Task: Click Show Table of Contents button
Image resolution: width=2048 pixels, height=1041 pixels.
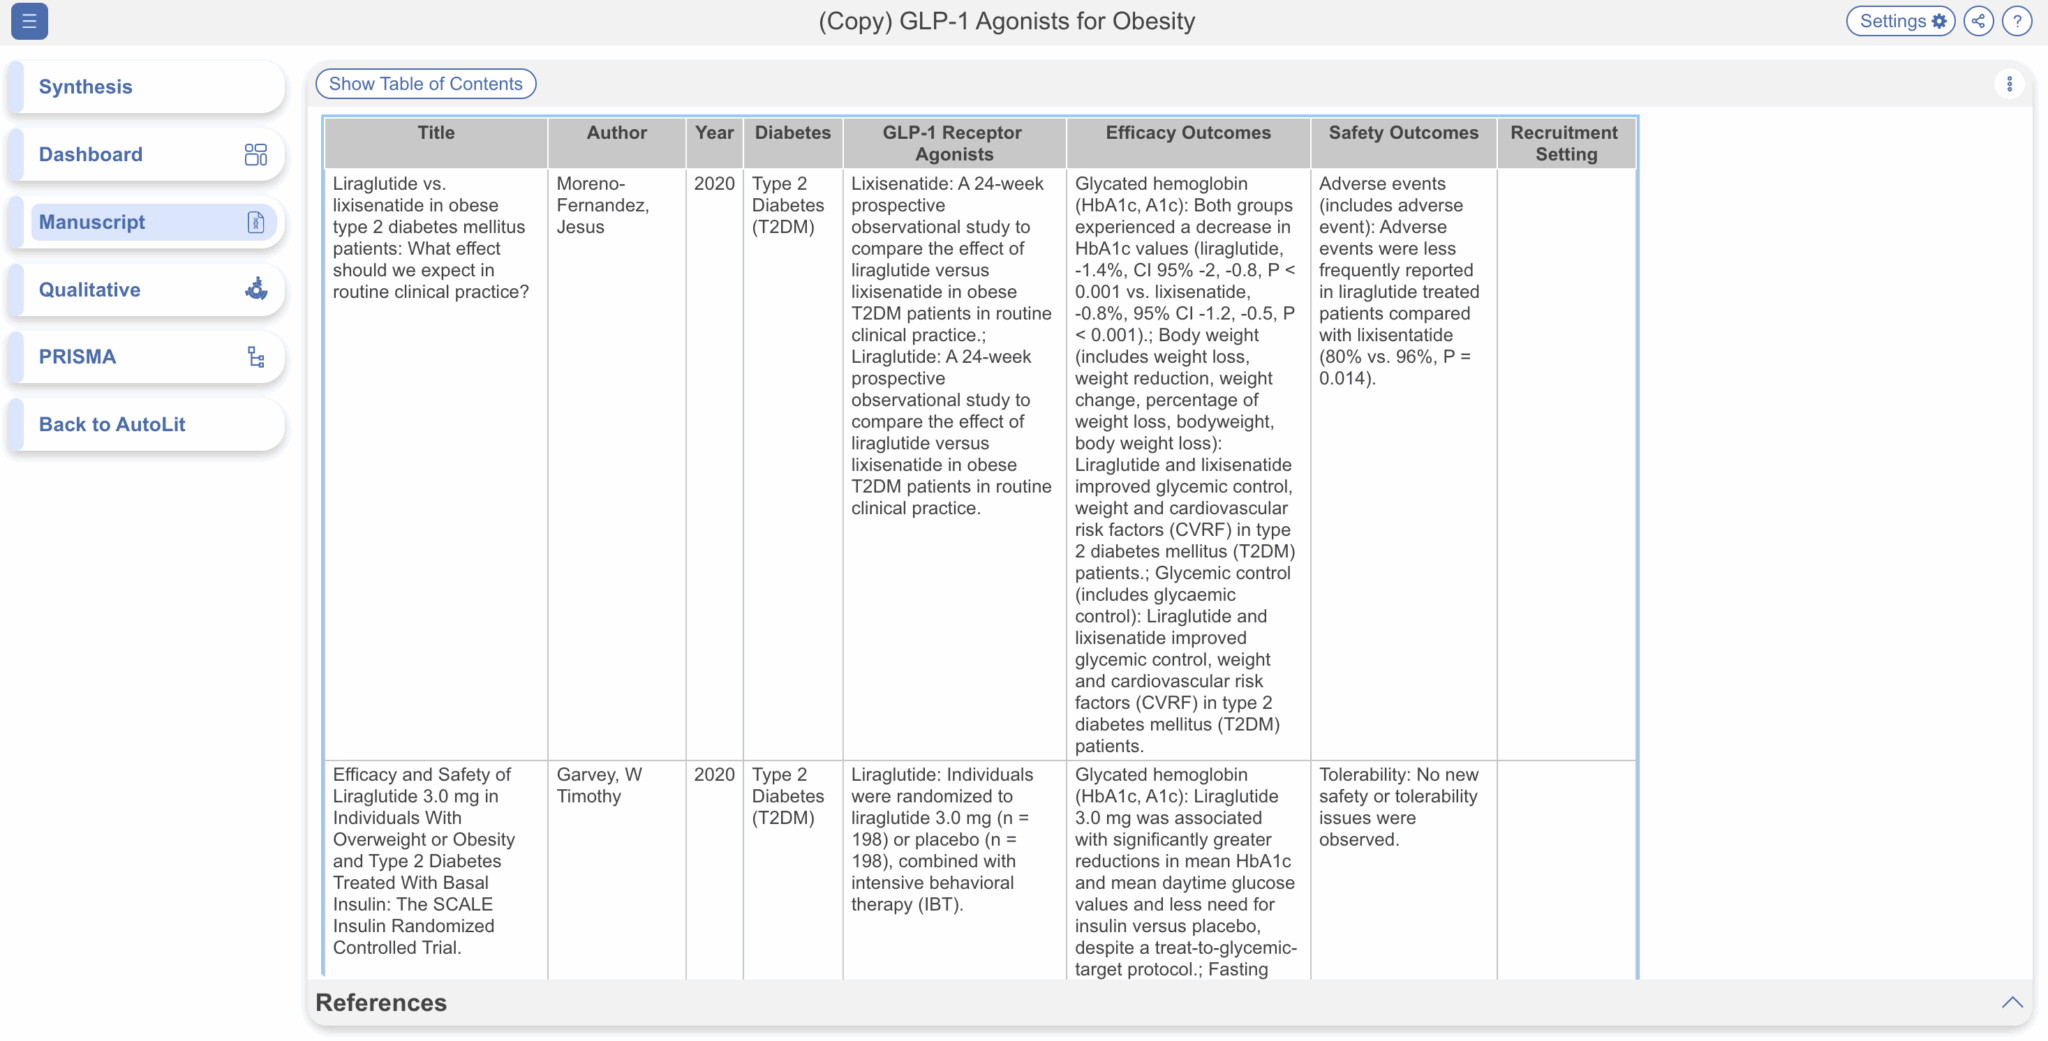Action: (426, 84)
